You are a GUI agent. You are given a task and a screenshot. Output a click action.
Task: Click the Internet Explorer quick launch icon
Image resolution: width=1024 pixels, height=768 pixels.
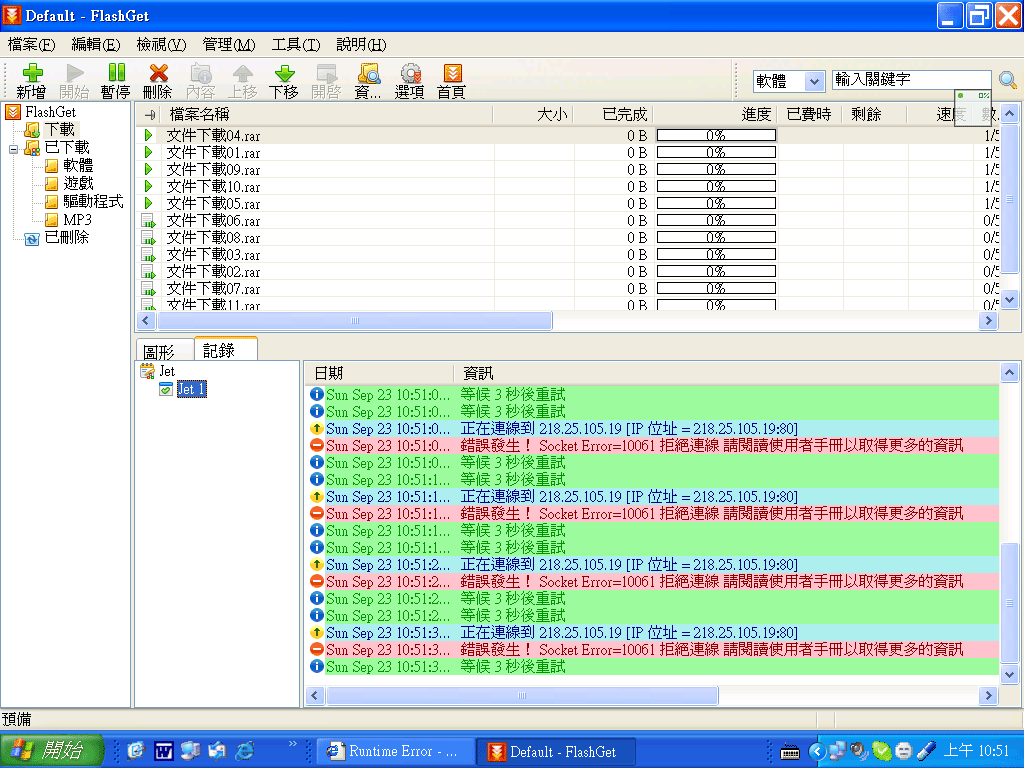click(x=245, y=751)
